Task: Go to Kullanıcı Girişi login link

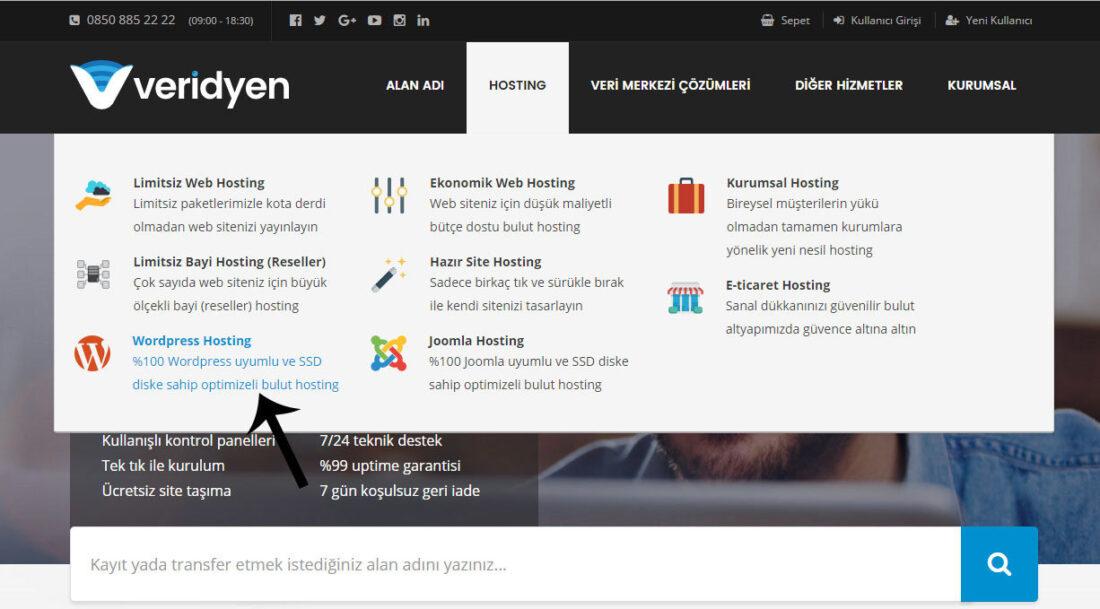Action: pos(885,20)
